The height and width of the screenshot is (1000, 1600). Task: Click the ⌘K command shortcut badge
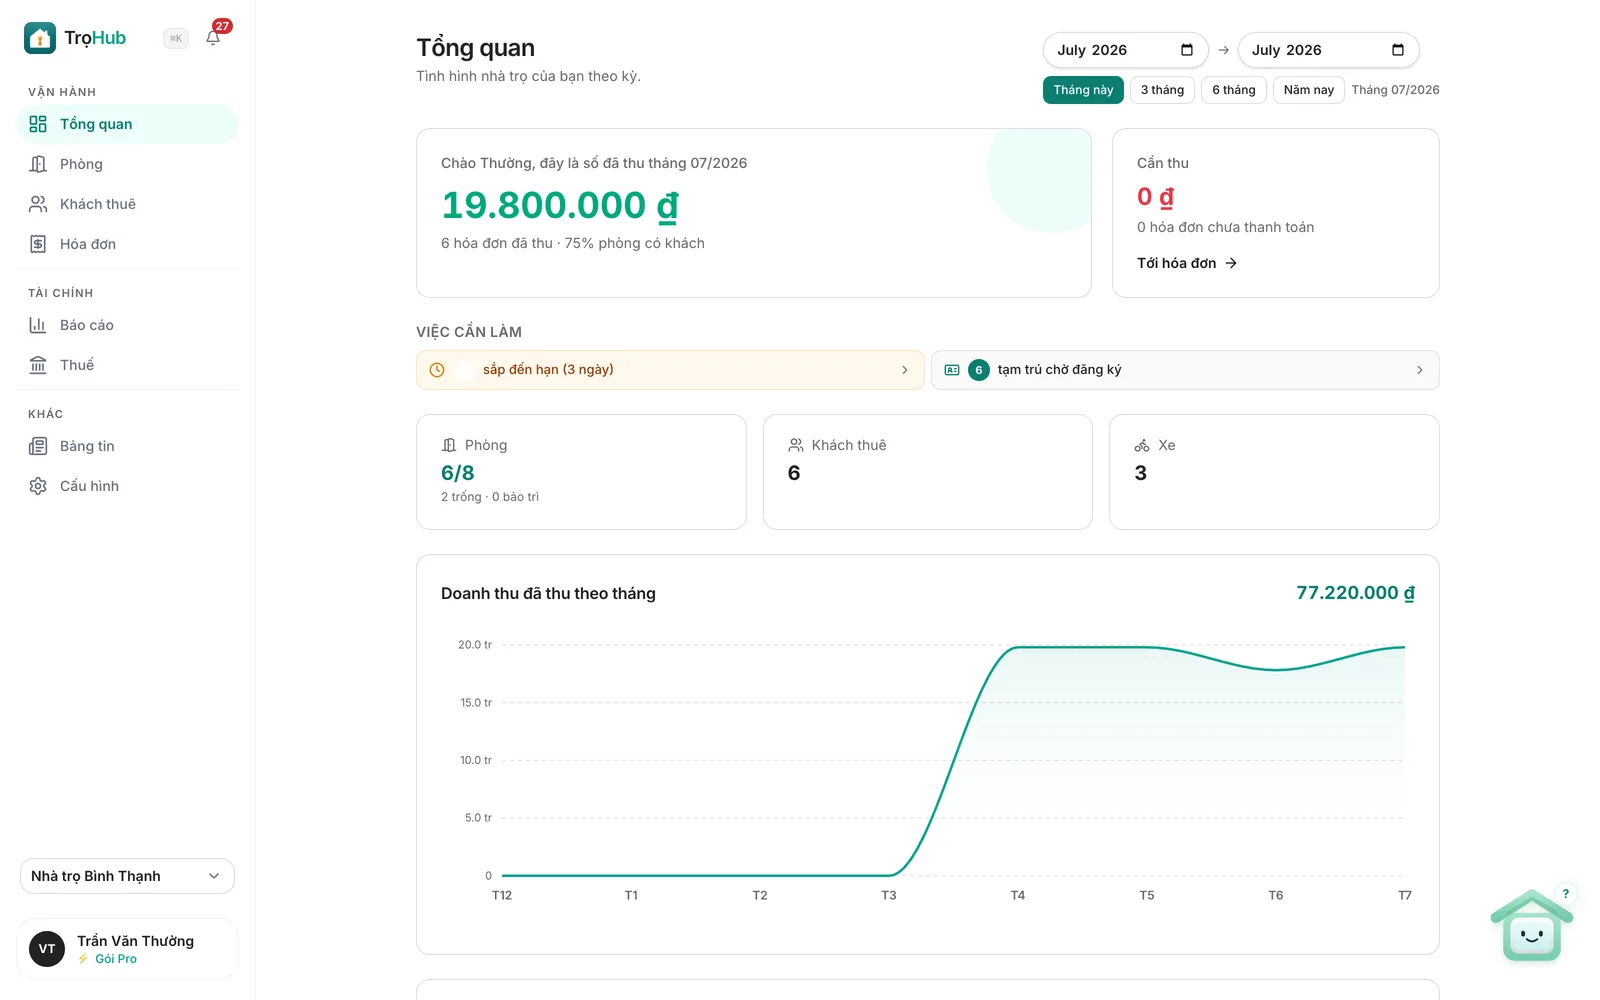click(176, 38)
